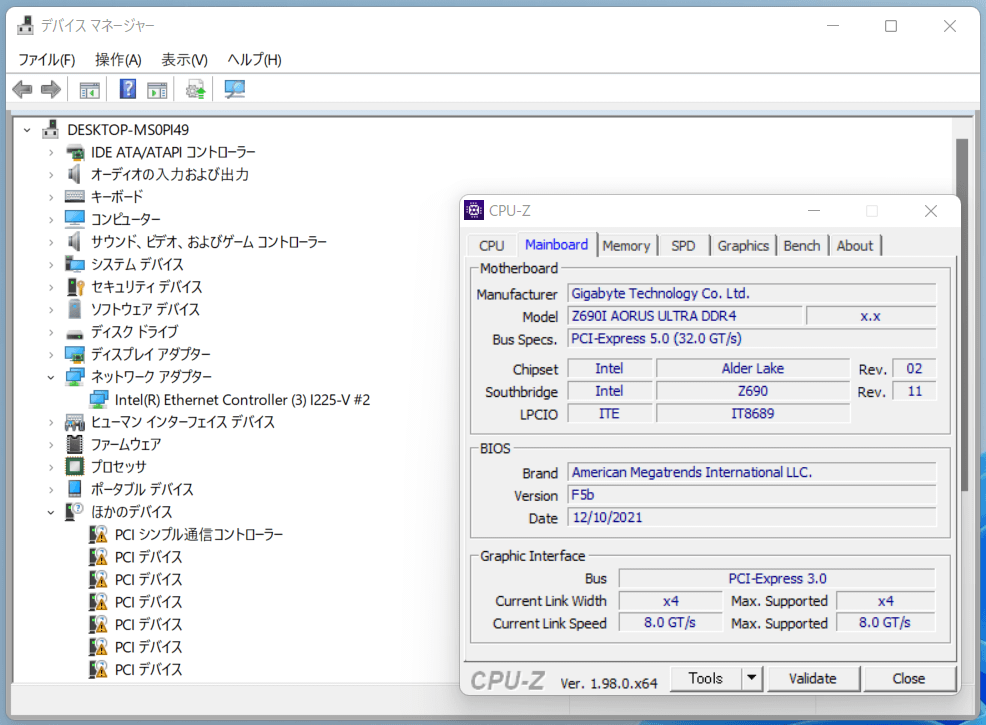Click the Back arrow in Device Manager toolbar
The image size is (986, 725).
23,89
